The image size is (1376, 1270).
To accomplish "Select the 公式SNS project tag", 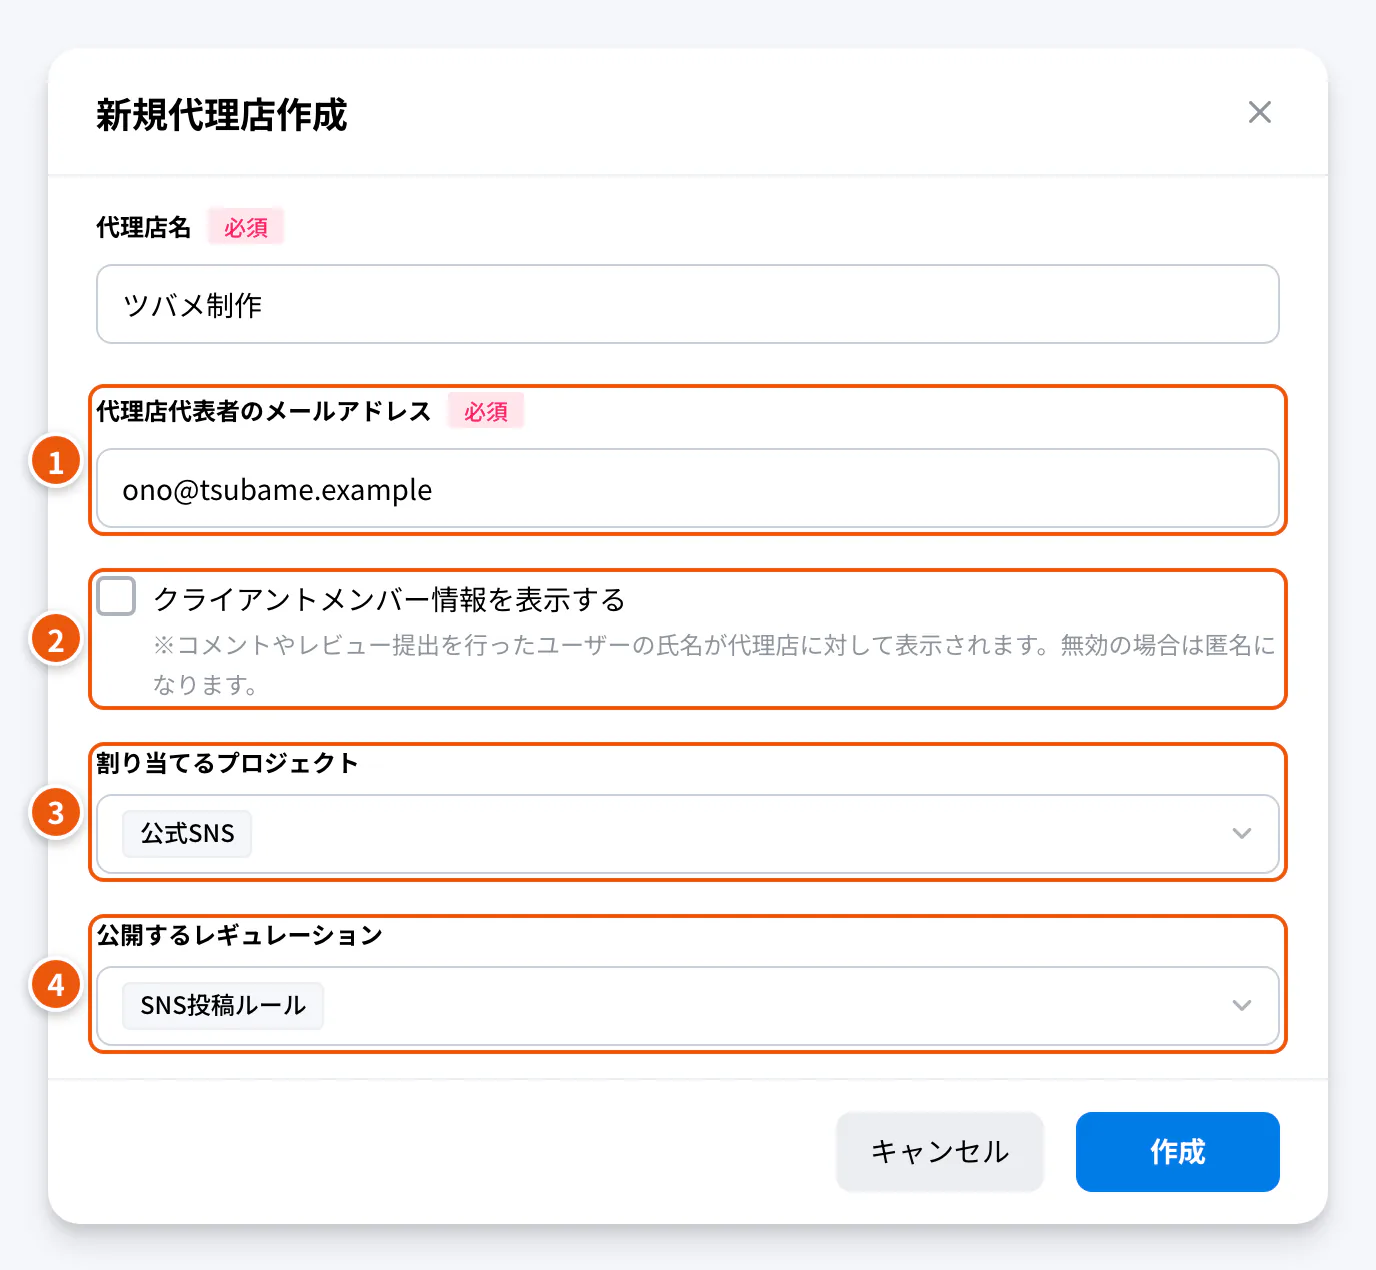I will [x=187, y=833].
